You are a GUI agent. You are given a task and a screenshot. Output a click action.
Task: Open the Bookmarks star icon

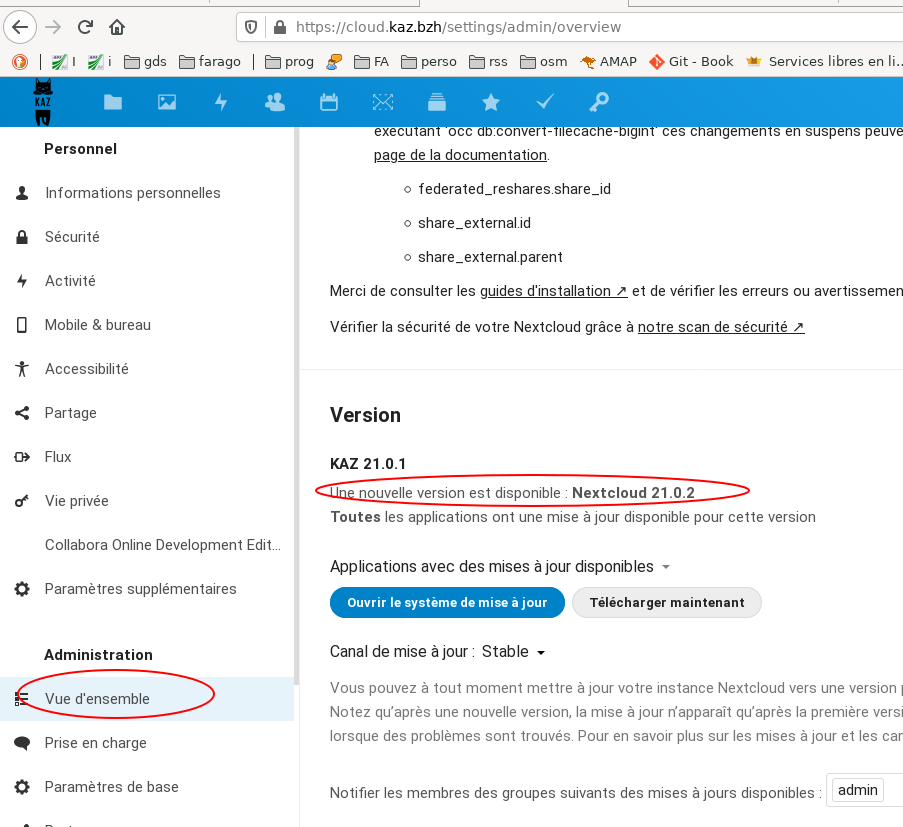[x=490, y=101]
